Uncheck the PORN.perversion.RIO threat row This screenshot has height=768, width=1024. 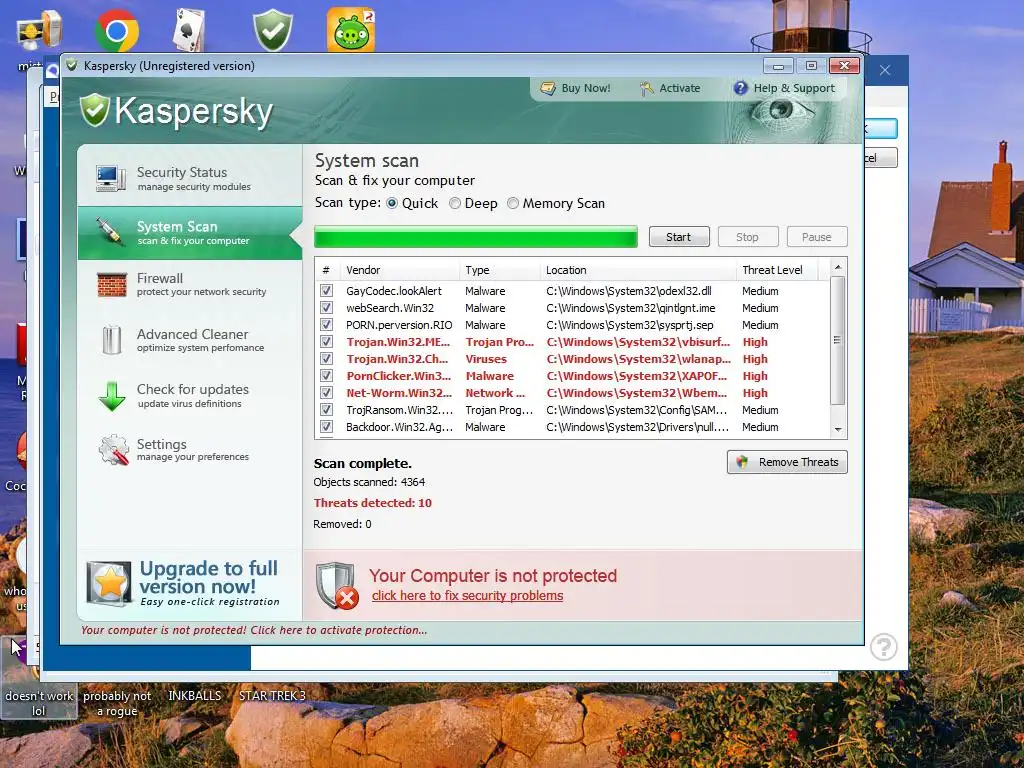[x=327, y=325]
